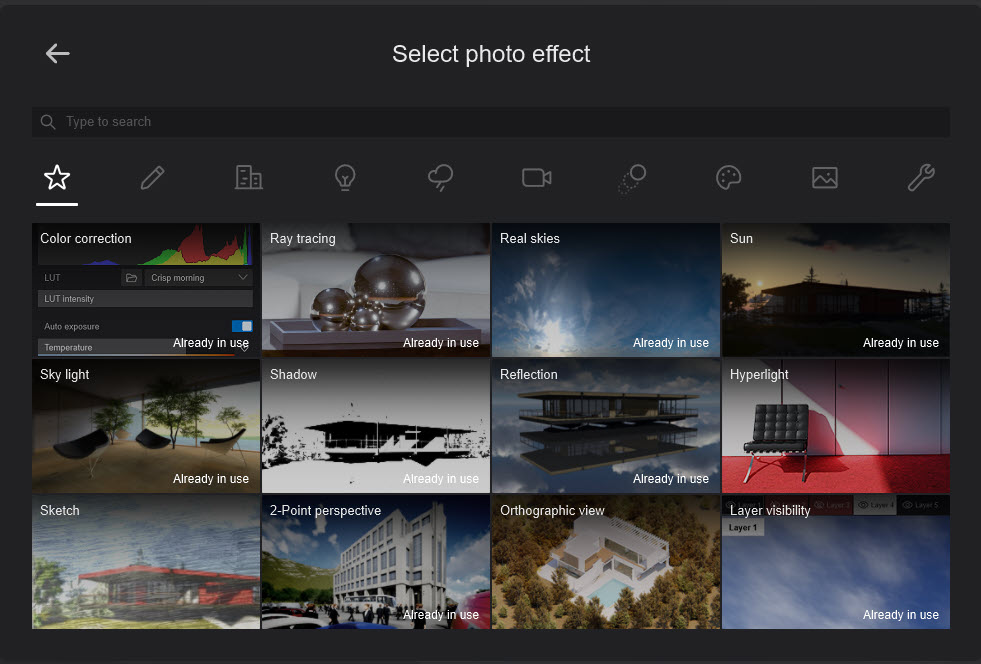Choose the Real skies effect tile
Viewport: 981px width, 664px height.
coord(605,290)
